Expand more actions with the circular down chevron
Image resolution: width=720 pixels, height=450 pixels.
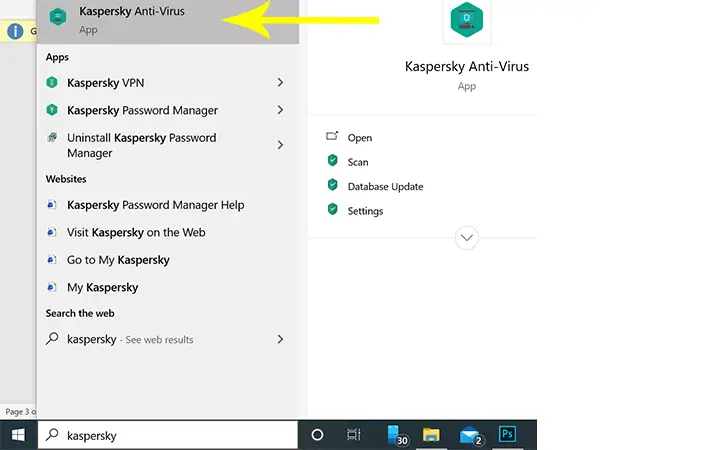click(467, 238)
